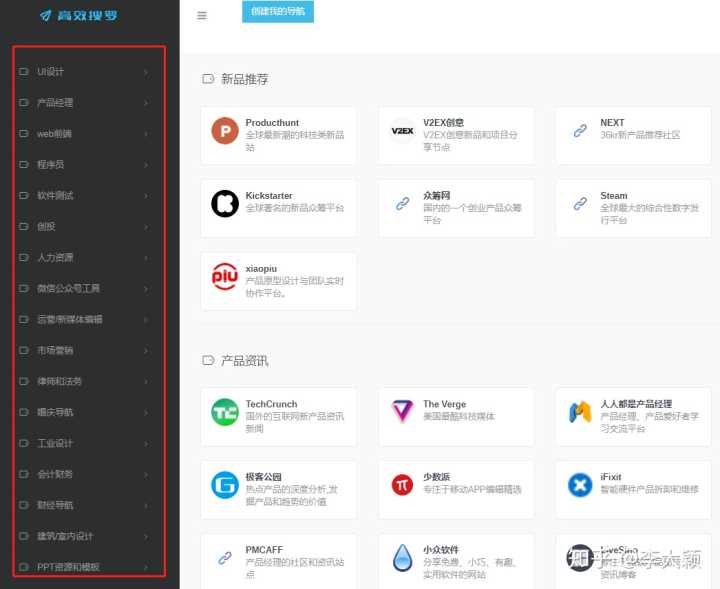Expand the web前端 category chevron
This screenshot has width=720, height=589.
tap(146, 134)
